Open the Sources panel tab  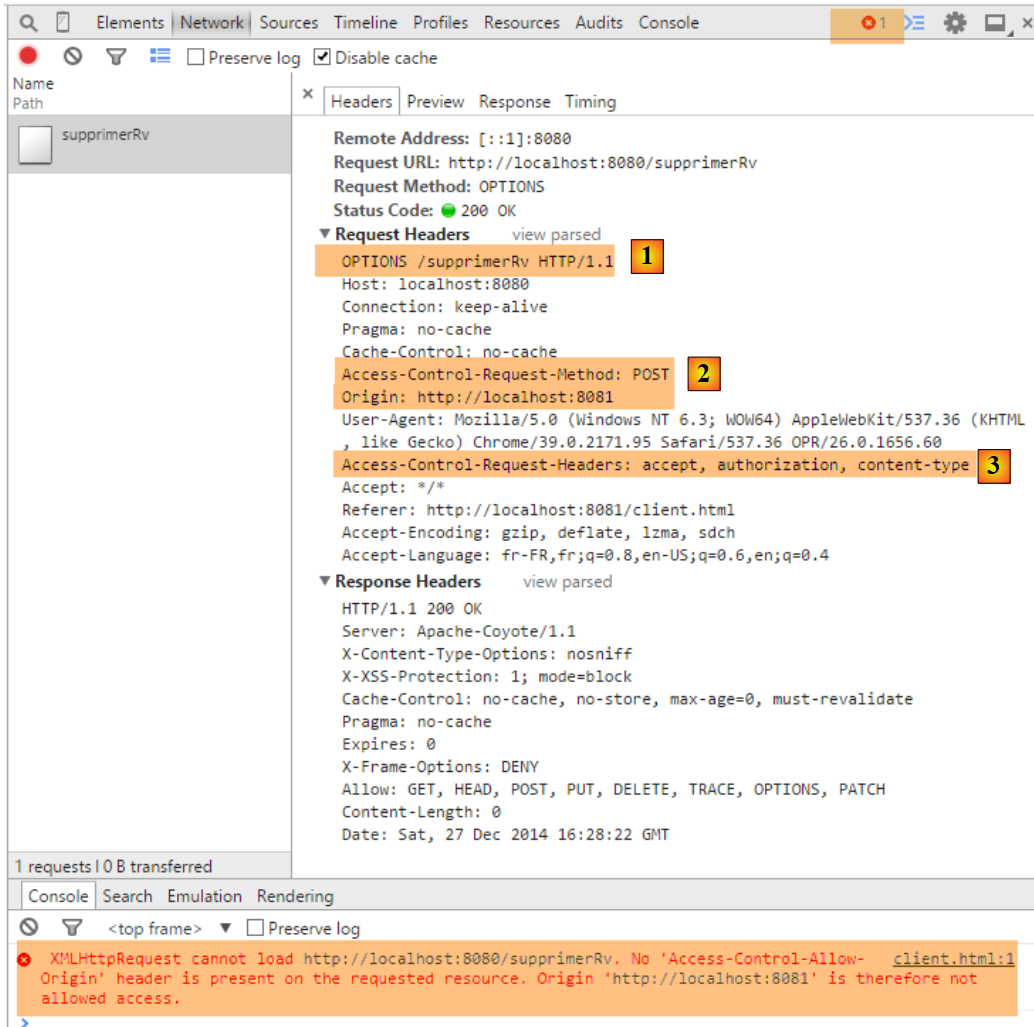(x=288, y=22)
